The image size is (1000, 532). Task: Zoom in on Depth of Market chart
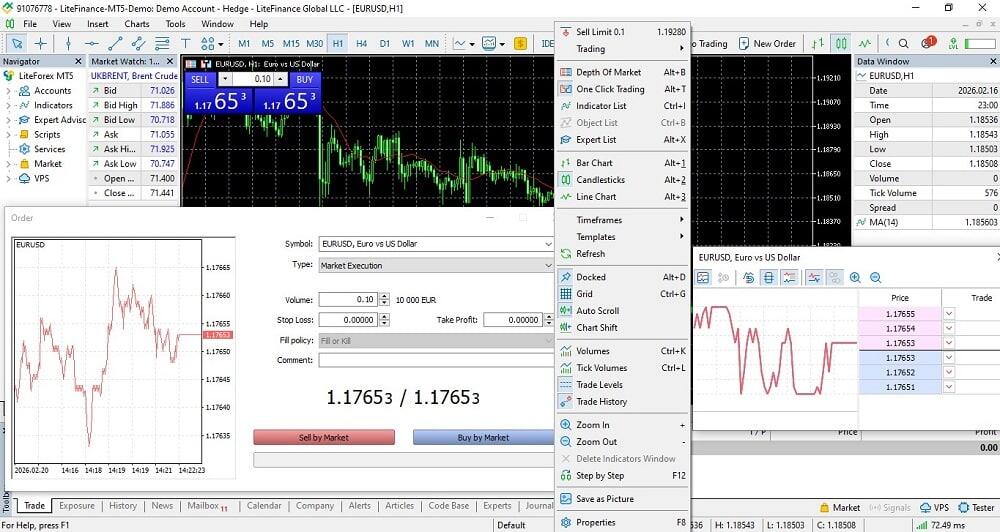click(855, 277)
